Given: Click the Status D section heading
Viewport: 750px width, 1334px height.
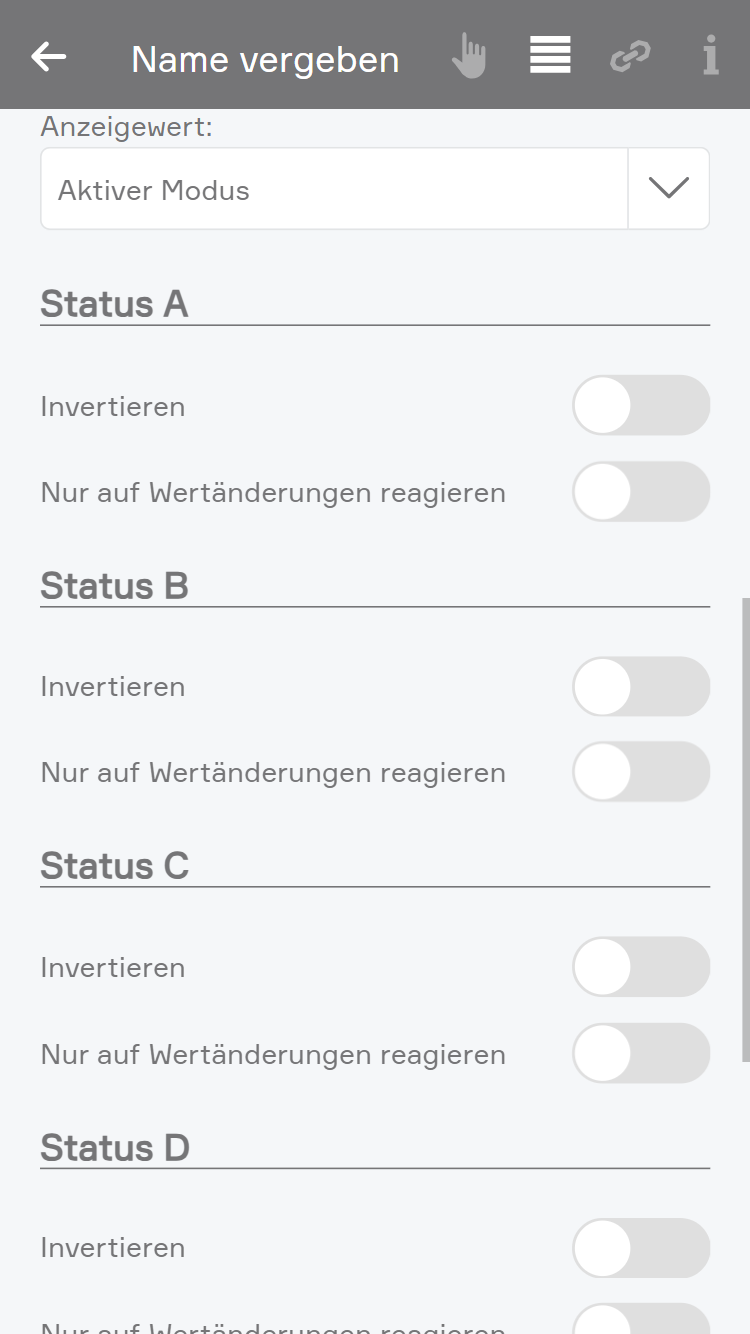Looking at the screenshot, I should (x=115, y=1148).
